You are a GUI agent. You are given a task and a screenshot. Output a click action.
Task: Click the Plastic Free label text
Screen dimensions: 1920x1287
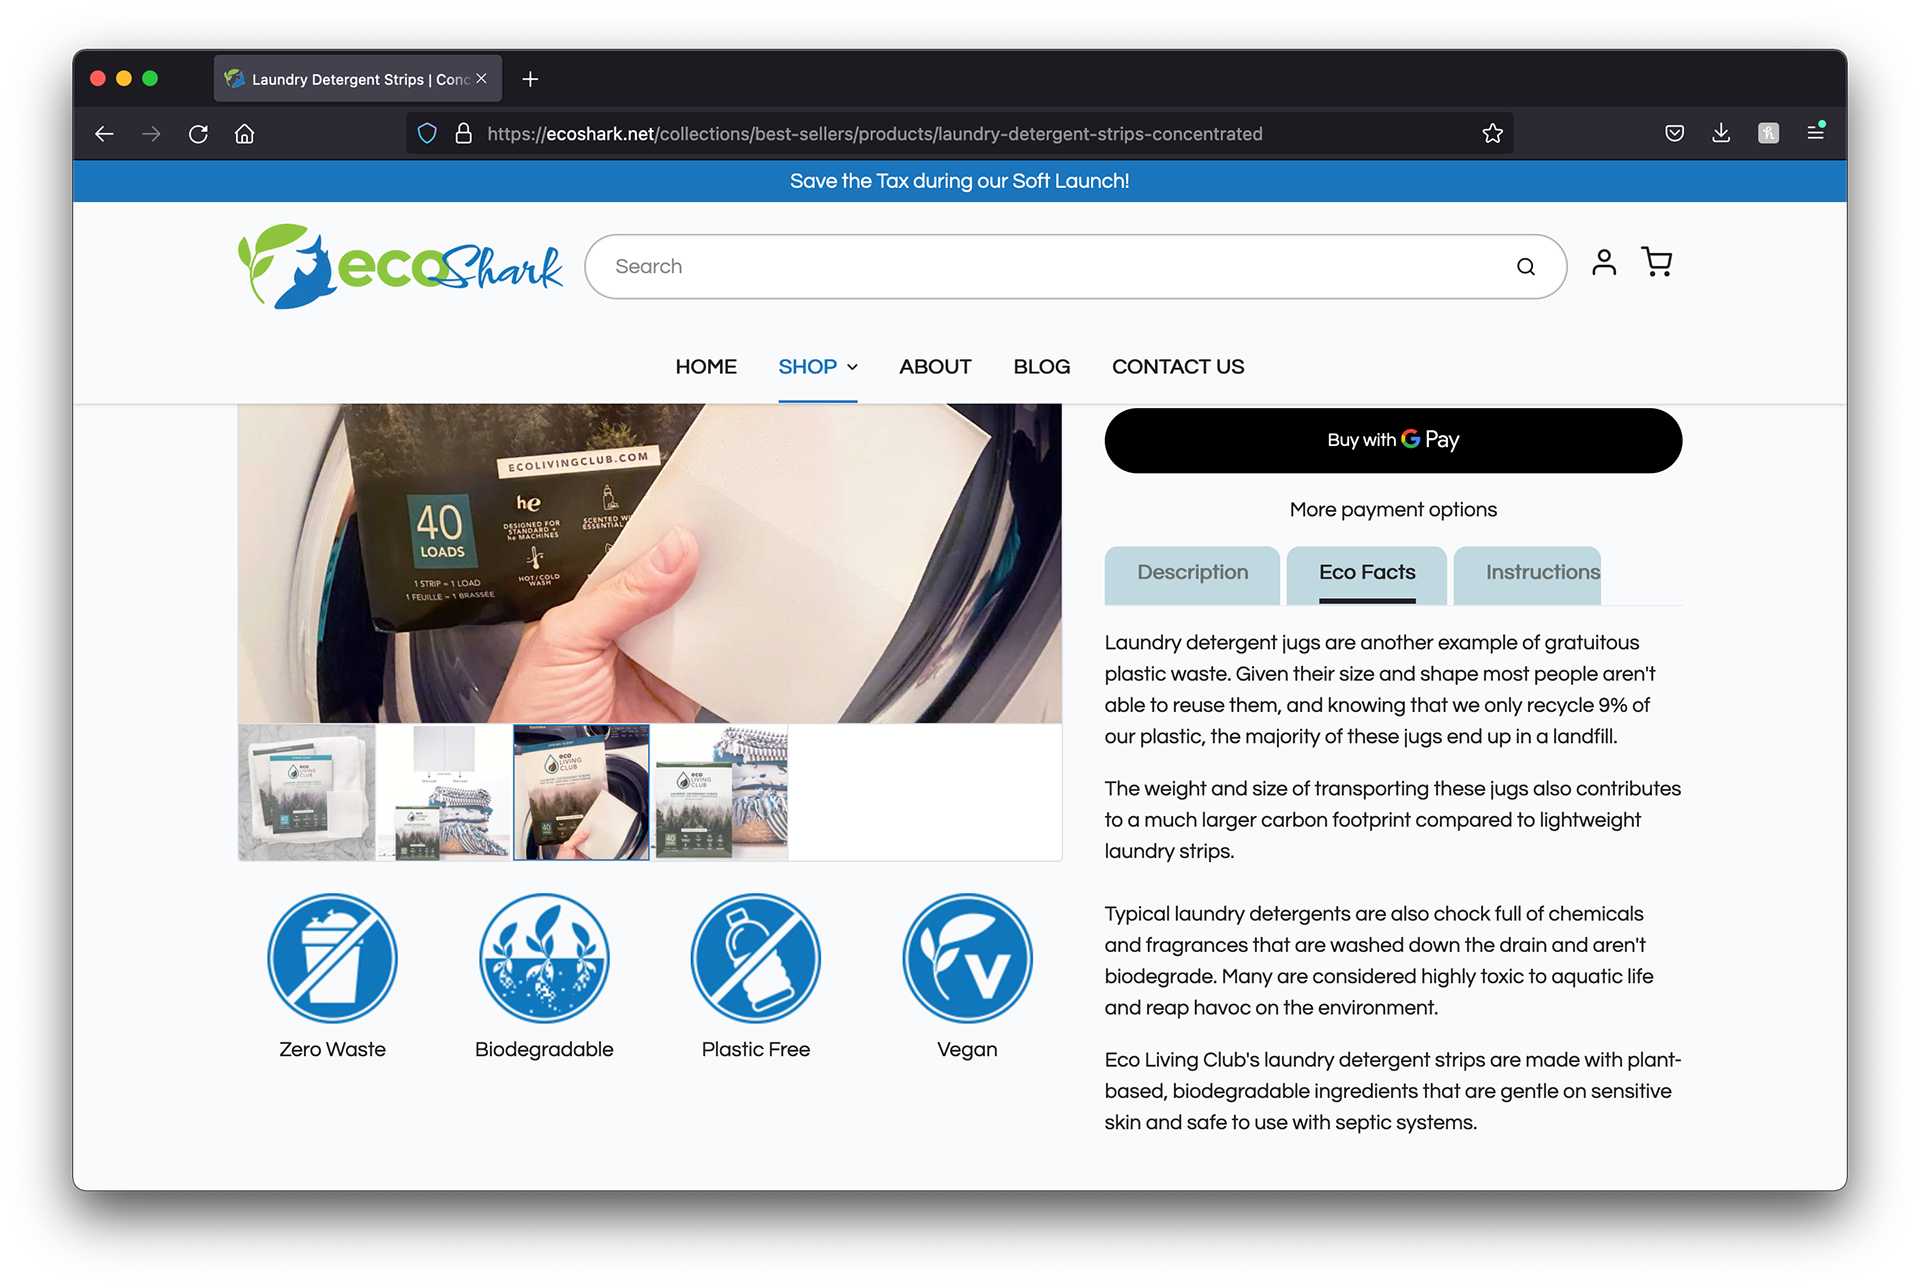tap(756, 1049)
